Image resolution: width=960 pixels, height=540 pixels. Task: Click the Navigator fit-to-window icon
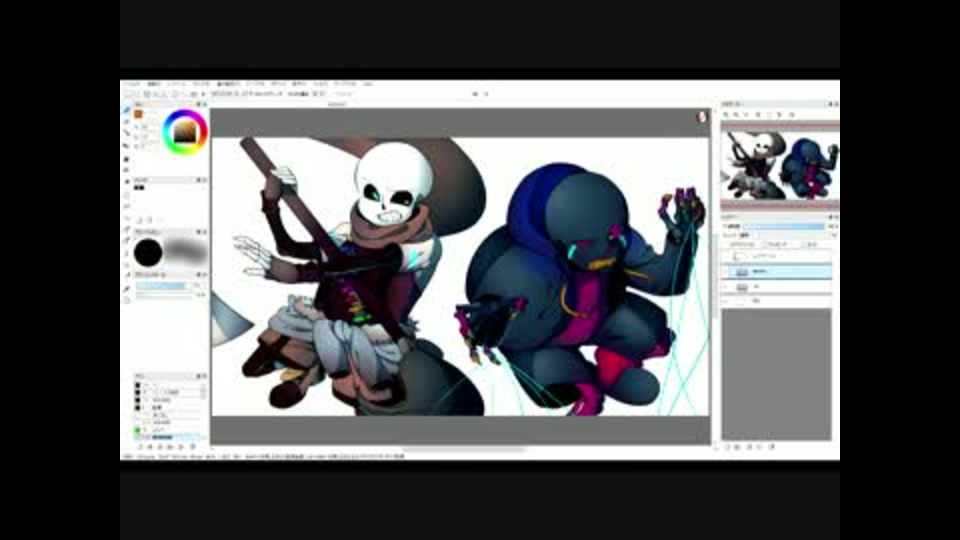tap(747, 114)
